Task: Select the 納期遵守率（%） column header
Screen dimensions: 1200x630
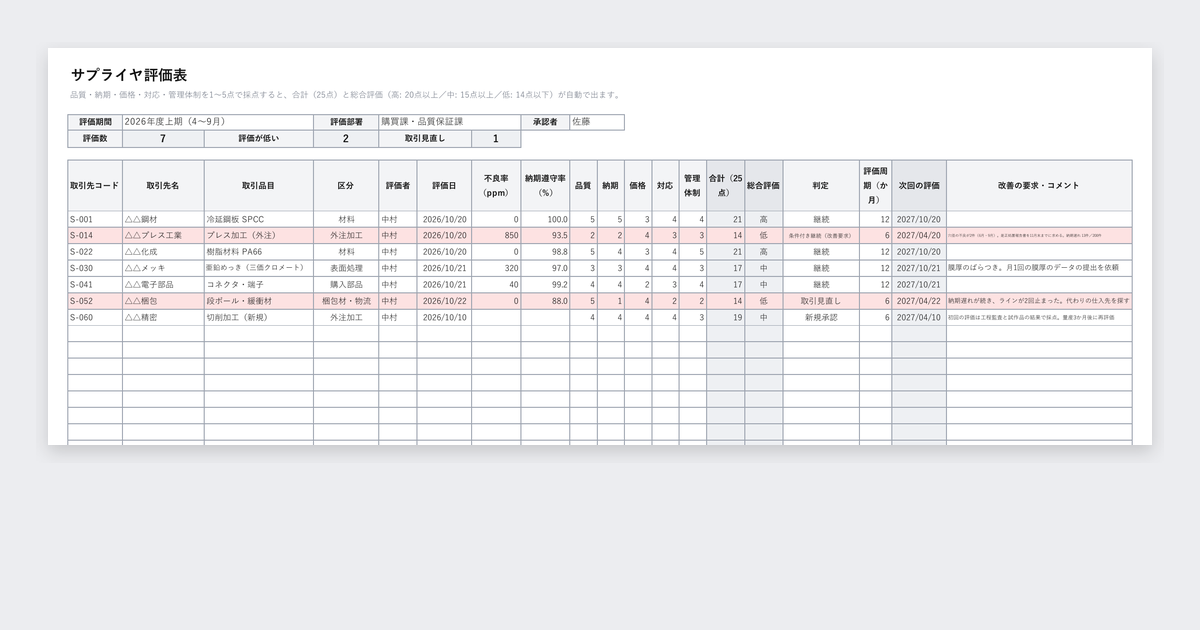Action: click(x=545, y=186)
